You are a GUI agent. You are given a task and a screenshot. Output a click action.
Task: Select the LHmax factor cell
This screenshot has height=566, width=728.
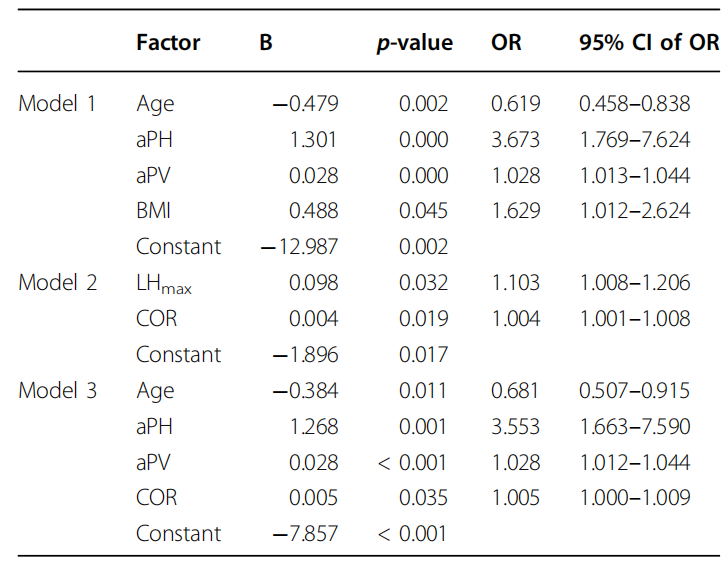pos(163,283)
